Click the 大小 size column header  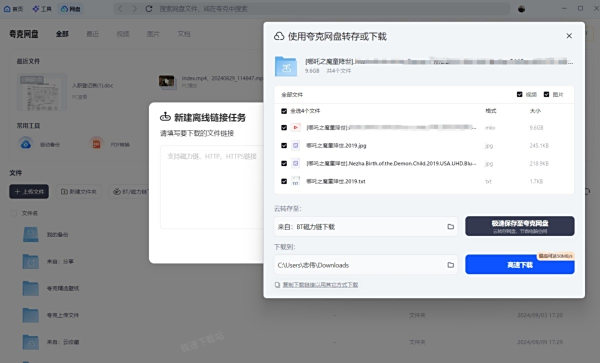[x=535, y=111]
